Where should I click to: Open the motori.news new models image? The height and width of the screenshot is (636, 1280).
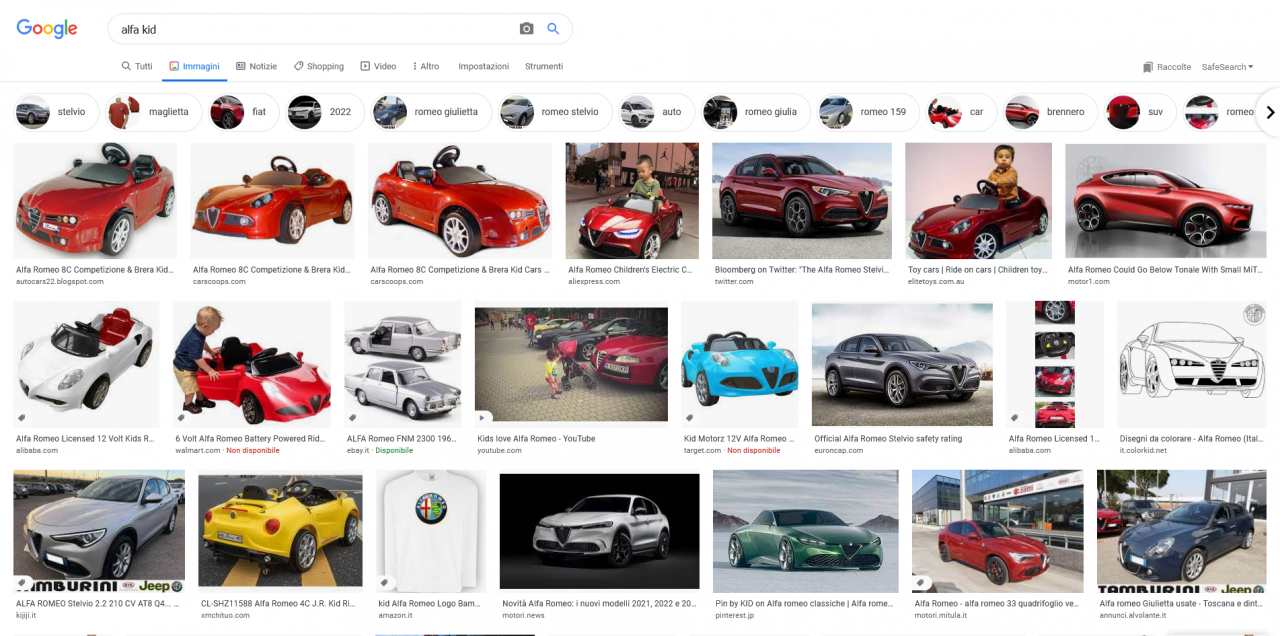(x=599, y=532)
